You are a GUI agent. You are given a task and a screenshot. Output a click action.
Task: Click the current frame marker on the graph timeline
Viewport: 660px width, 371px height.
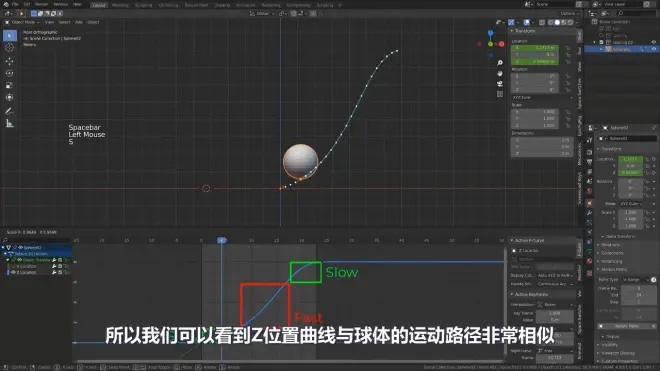222,240
